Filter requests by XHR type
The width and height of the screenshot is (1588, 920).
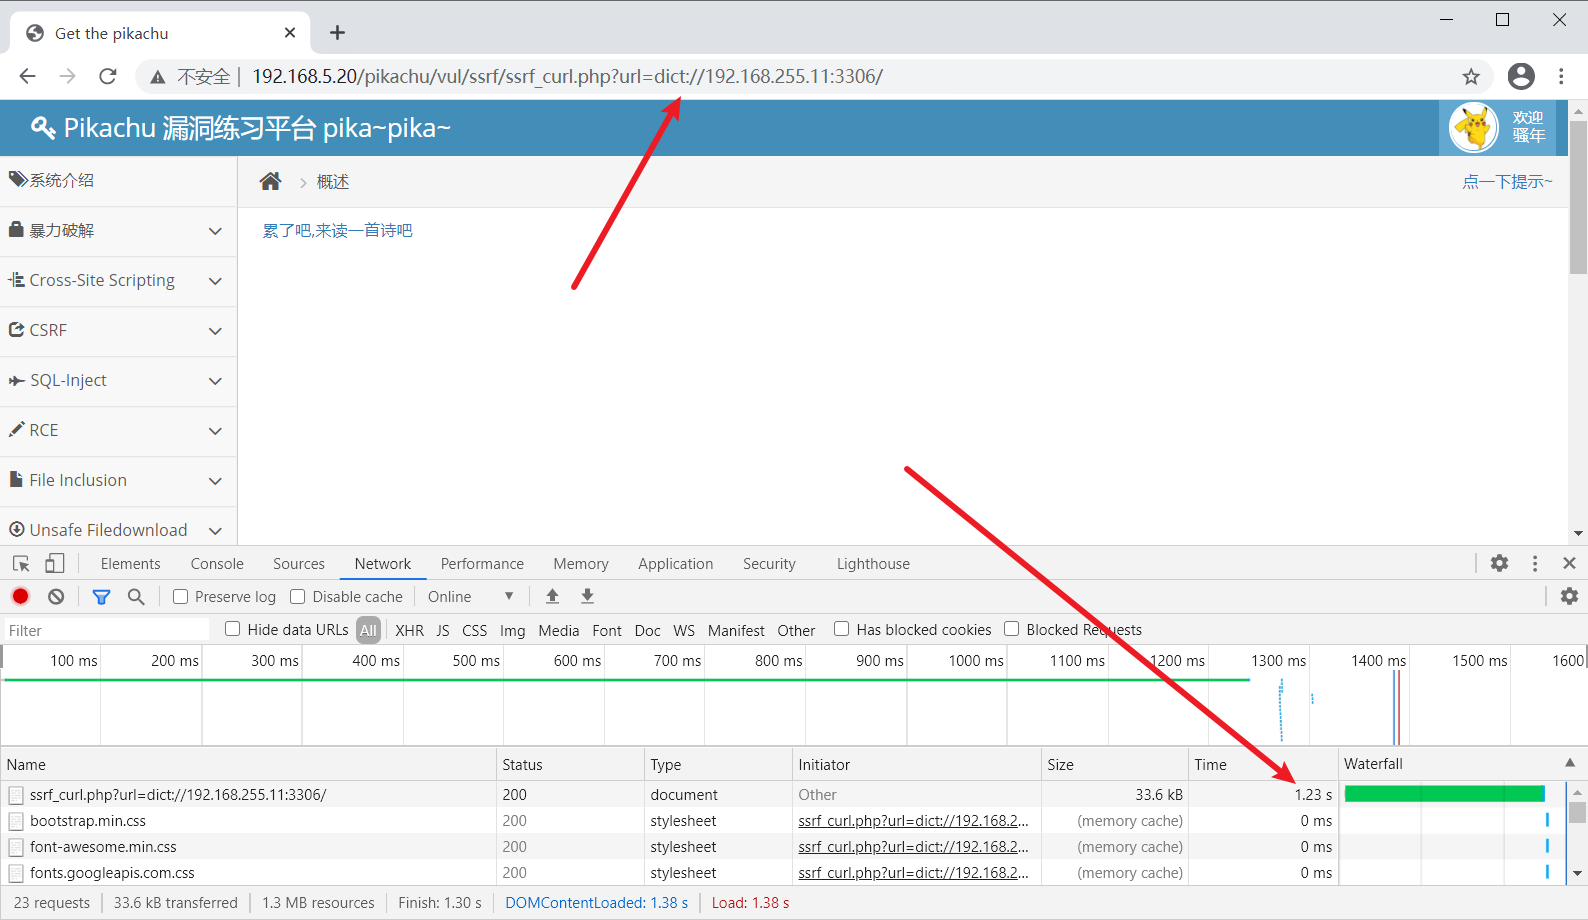(x=409, y=630)
